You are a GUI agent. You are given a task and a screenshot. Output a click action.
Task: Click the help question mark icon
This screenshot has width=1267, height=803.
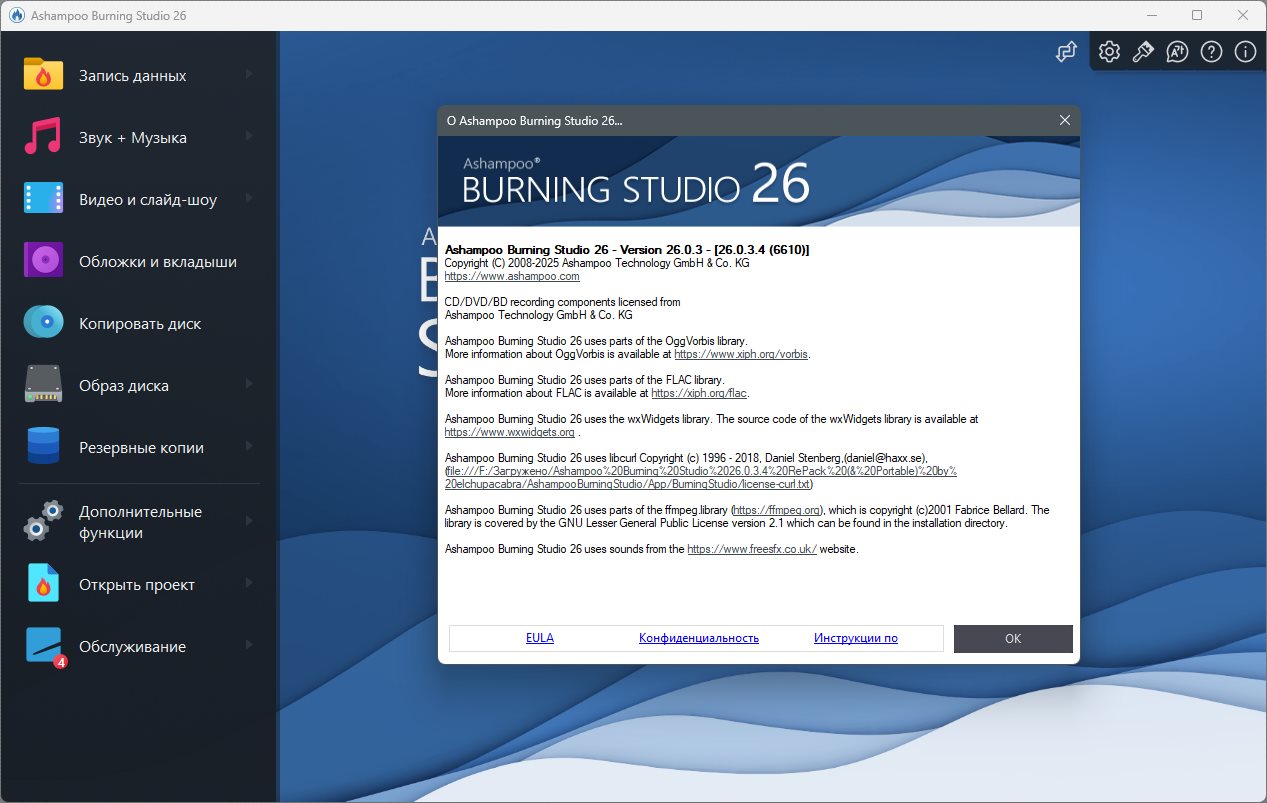pyautogui.click(x=1211, y=52)
